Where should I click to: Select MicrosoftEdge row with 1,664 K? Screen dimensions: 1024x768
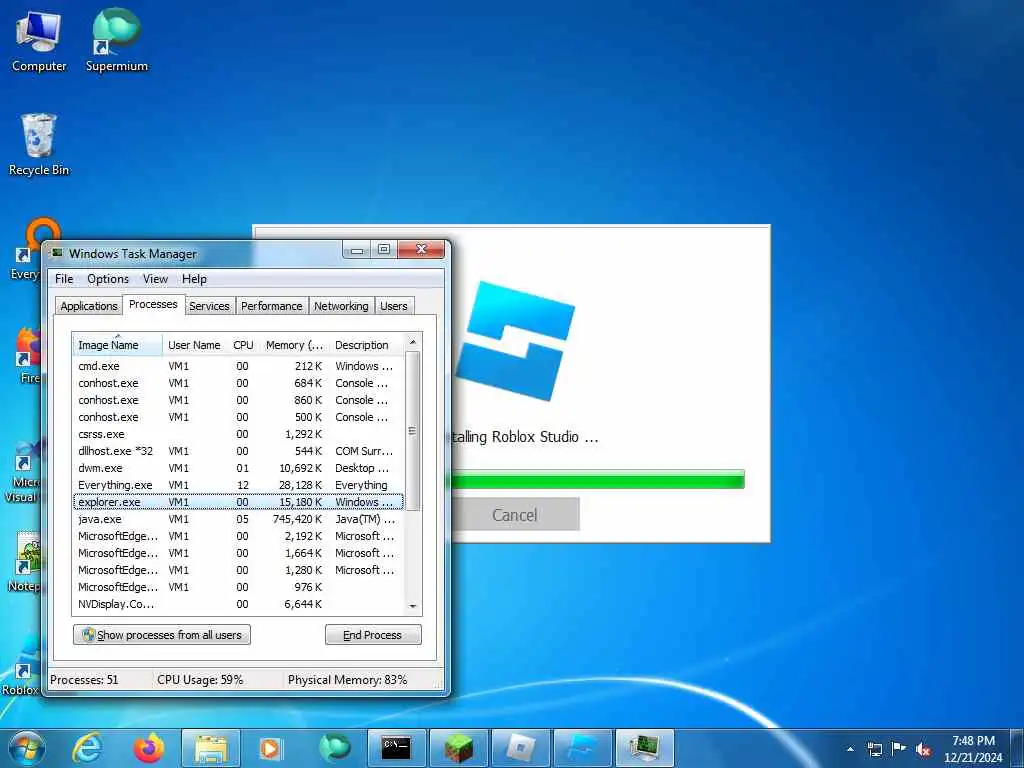pyautogui.click(x=238, y=553)
